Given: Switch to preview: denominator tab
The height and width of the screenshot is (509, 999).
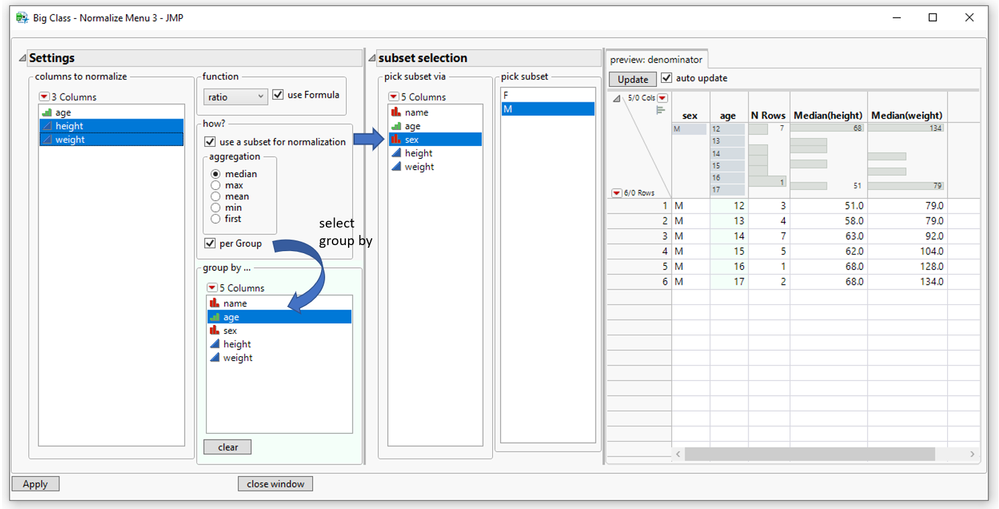Looking at the screenshot, I should point(656,59).
